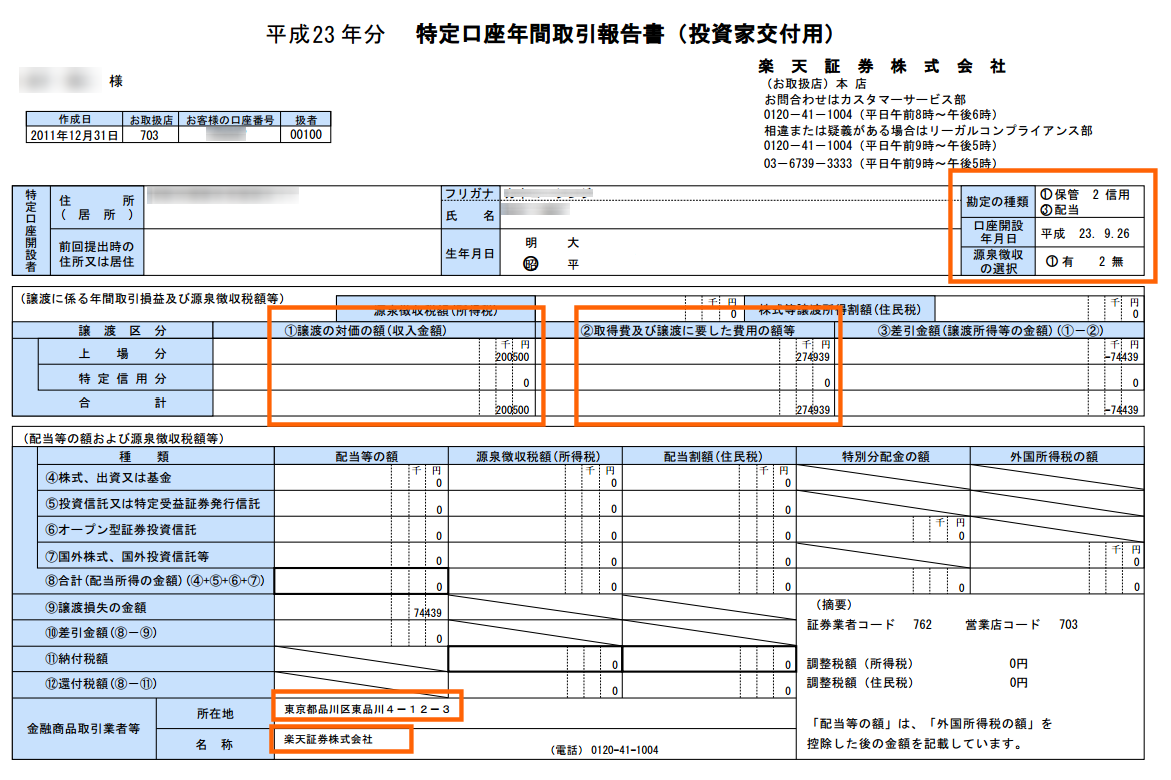This screenshot has height=780, width=1171.
Task: Click the circled 保管 account type option
Action: (x=1065, y=195)
